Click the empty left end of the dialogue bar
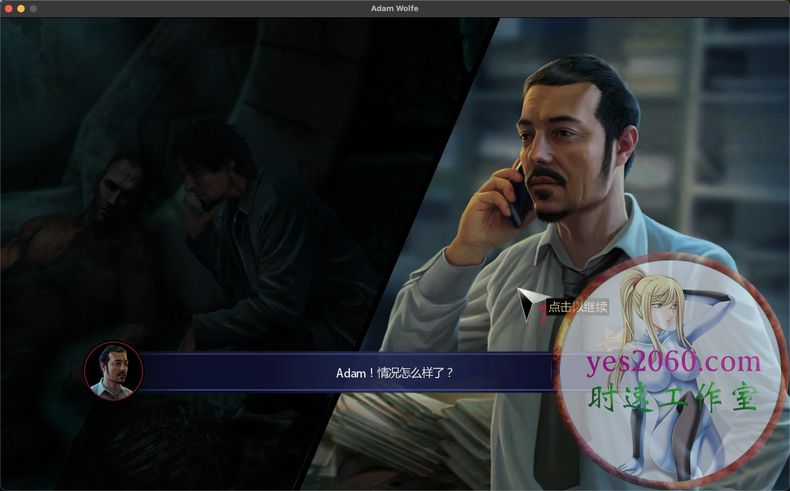The height and width of the screenshot is (491, 790). tap(200, 373)
